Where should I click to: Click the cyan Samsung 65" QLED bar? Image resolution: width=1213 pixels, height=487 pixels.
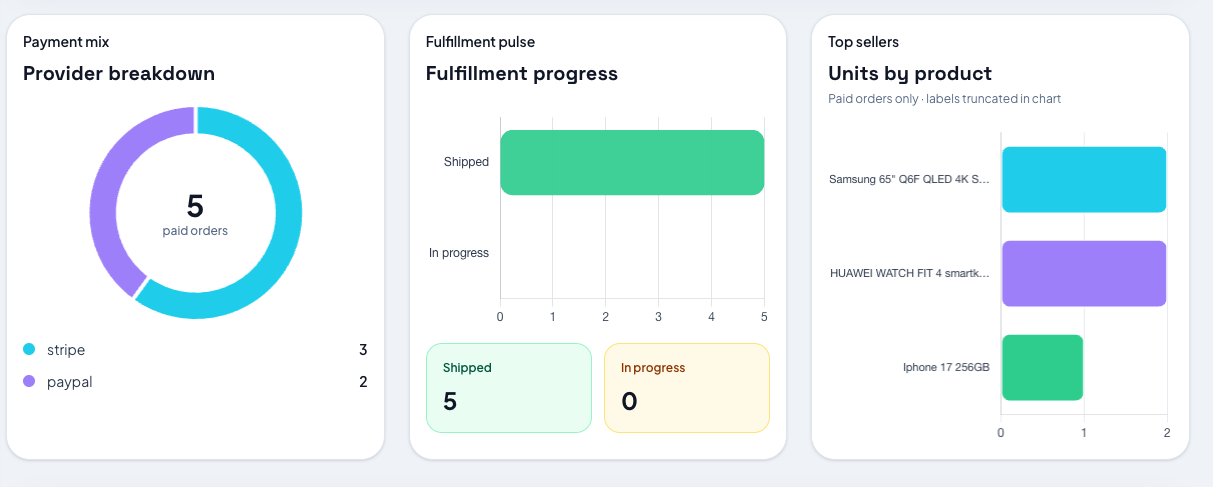click(1084, 180)
